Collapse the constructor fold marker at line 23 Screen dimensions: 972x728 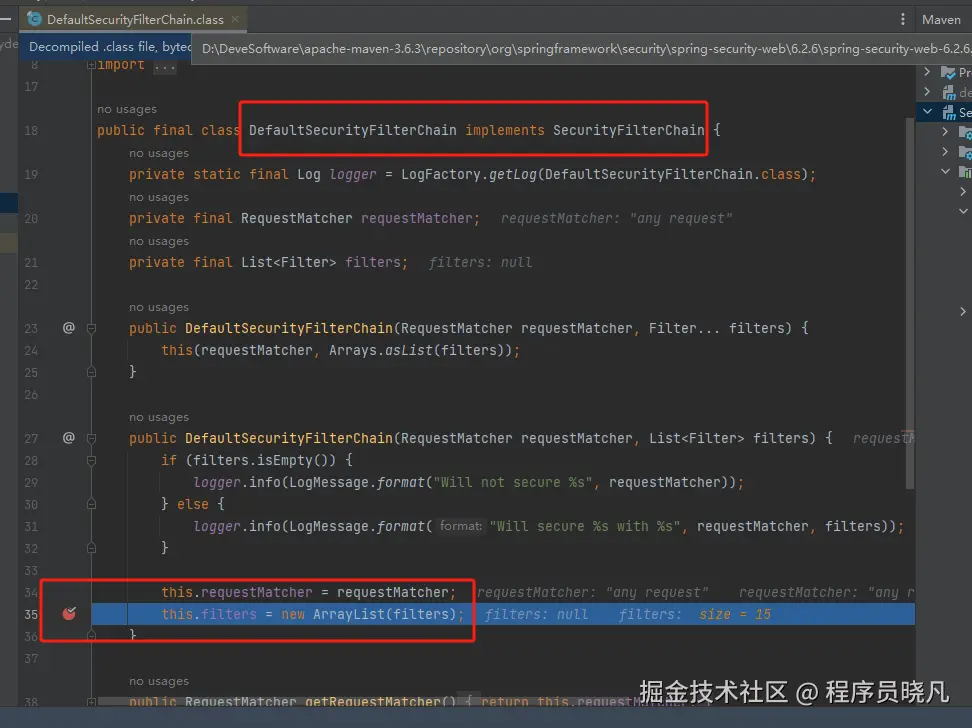click(x=91, y=328)
